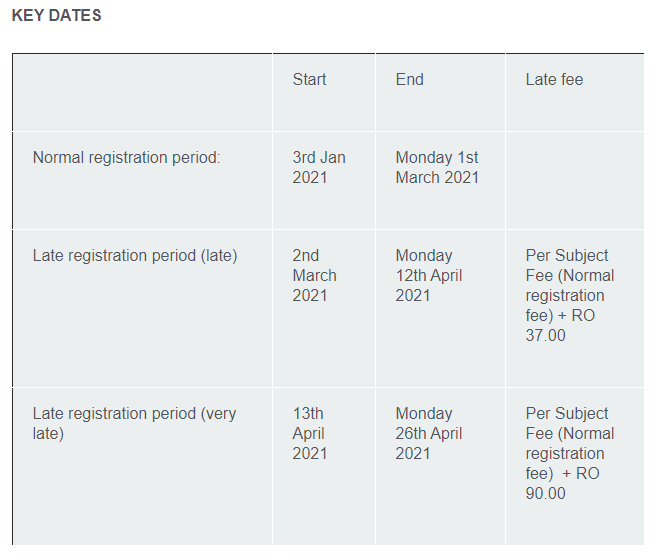Click 'Per Subject Fee' in the RO 37.00 cell
662x560 pixels.
click(567, 256)
